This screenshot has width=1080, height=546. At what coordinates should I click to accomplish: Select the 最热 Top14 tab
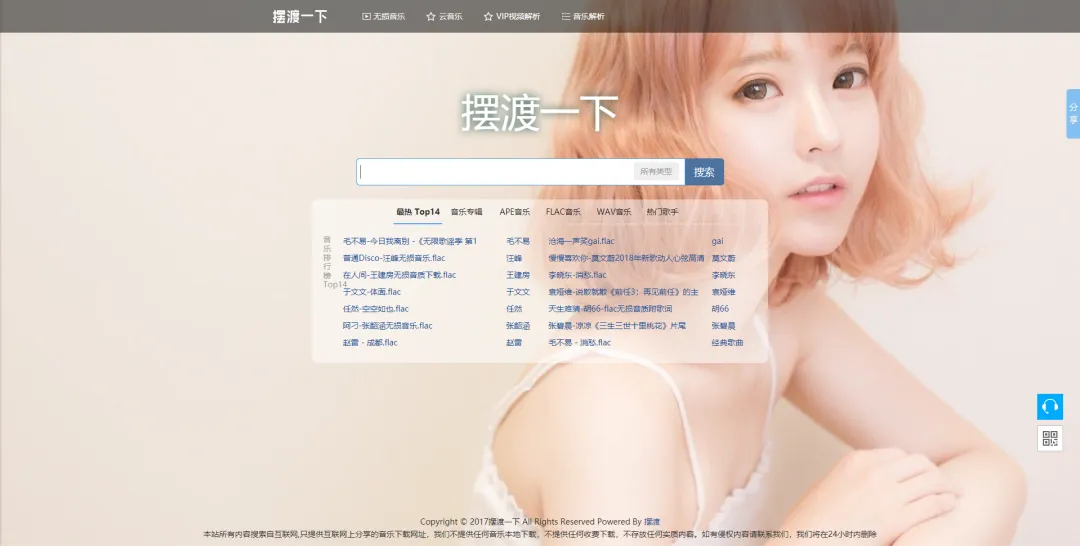point(417,212)
